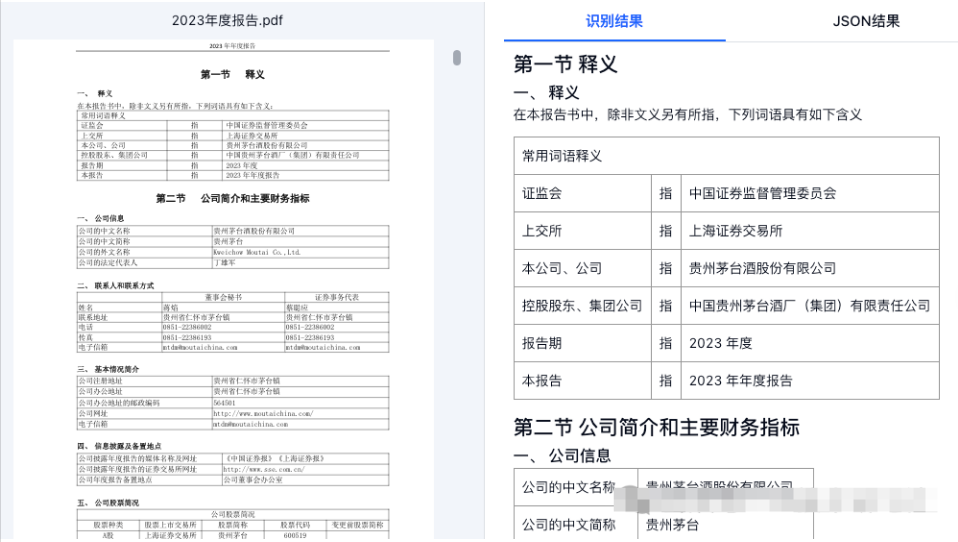This screenshot has height=542, width=958.
Task: Click the 一、公司信息 subheading in results
Action: (x=562, y=455)
